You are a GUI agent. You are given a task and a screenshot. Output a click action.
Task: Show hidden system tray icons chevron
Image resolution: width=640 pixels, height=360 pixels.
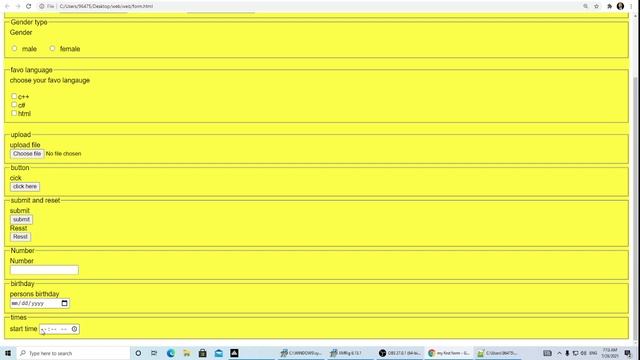[x=559, y=353]
